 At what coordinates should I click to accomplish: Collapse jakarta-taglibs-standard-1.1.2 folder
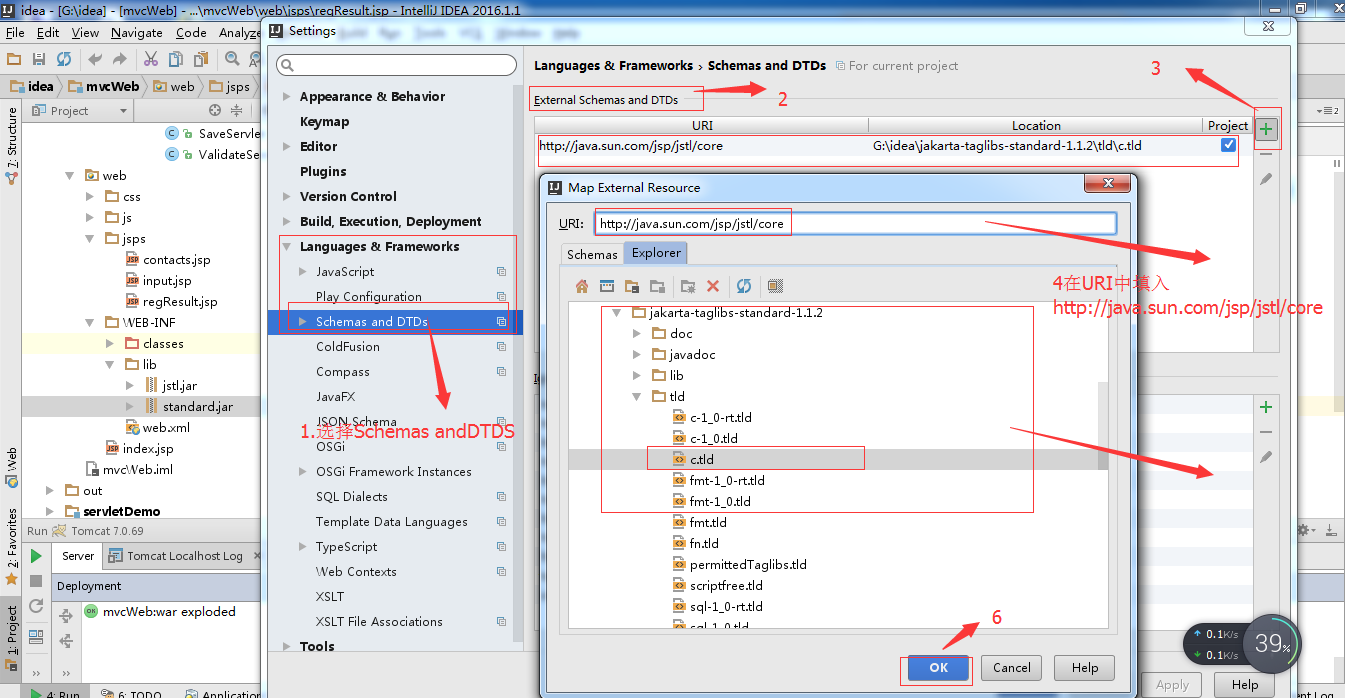[617, 313]
